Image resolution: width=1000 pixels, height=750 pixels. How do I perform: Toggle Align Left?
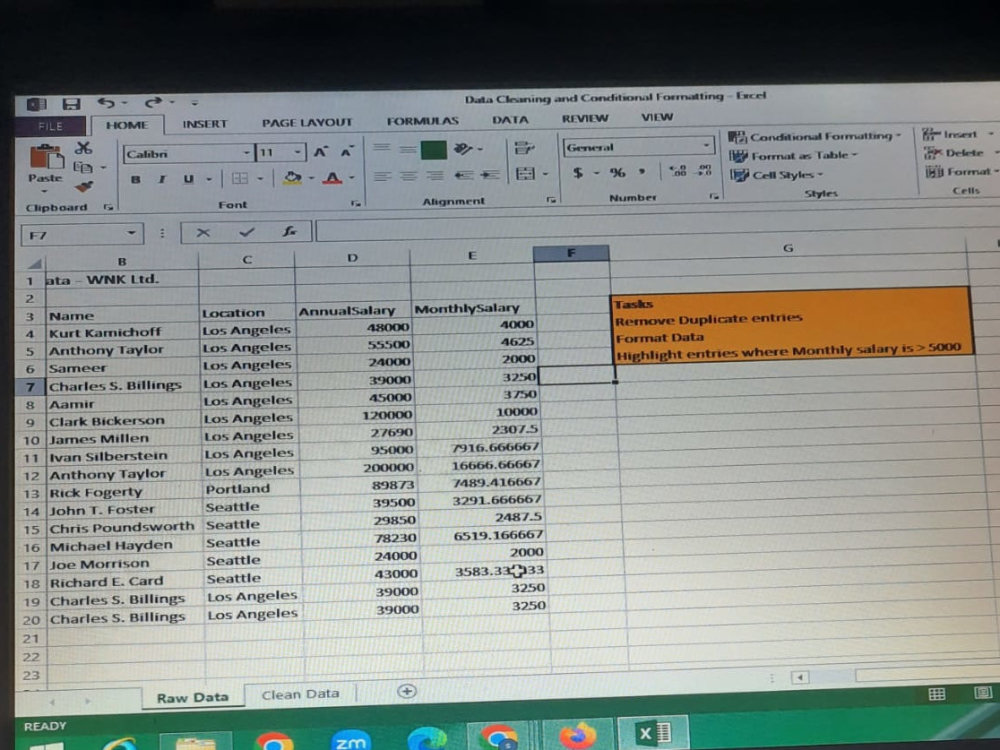click(x=381, y=176)
